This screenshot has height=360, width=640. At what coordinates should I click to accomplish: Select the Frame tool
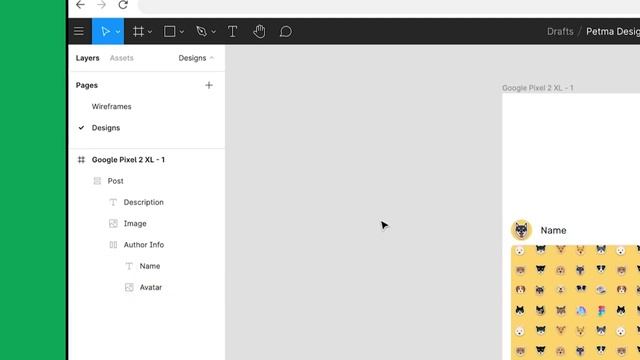(x=138, y=31)
